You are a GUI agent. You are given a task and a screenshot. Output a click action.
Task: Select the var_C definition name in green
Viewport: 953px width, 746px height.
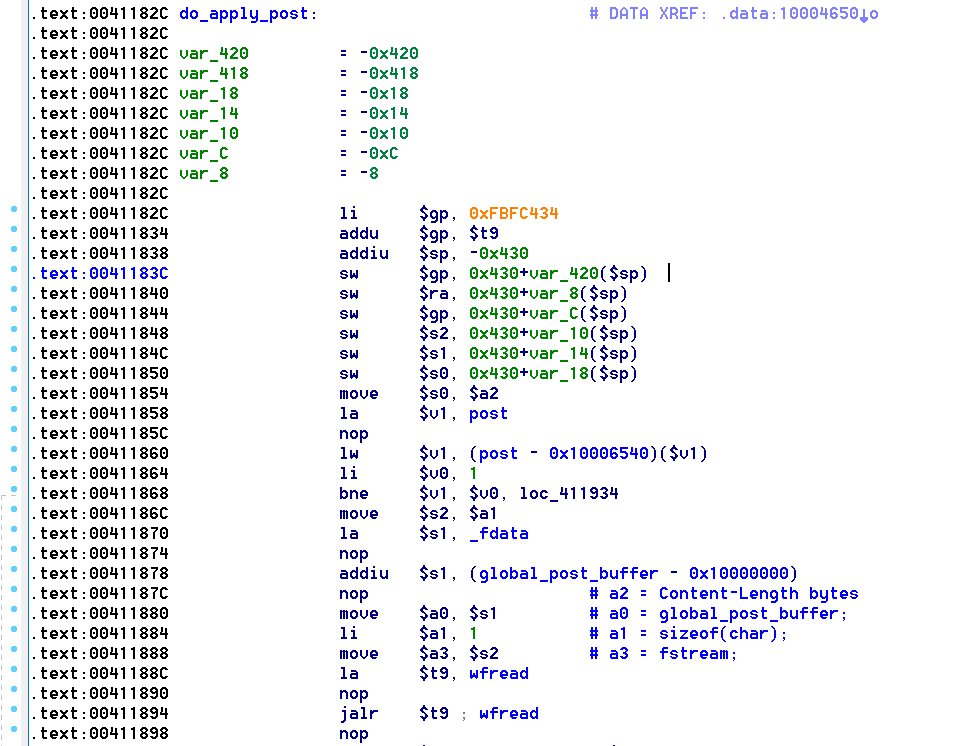point(204,154)
